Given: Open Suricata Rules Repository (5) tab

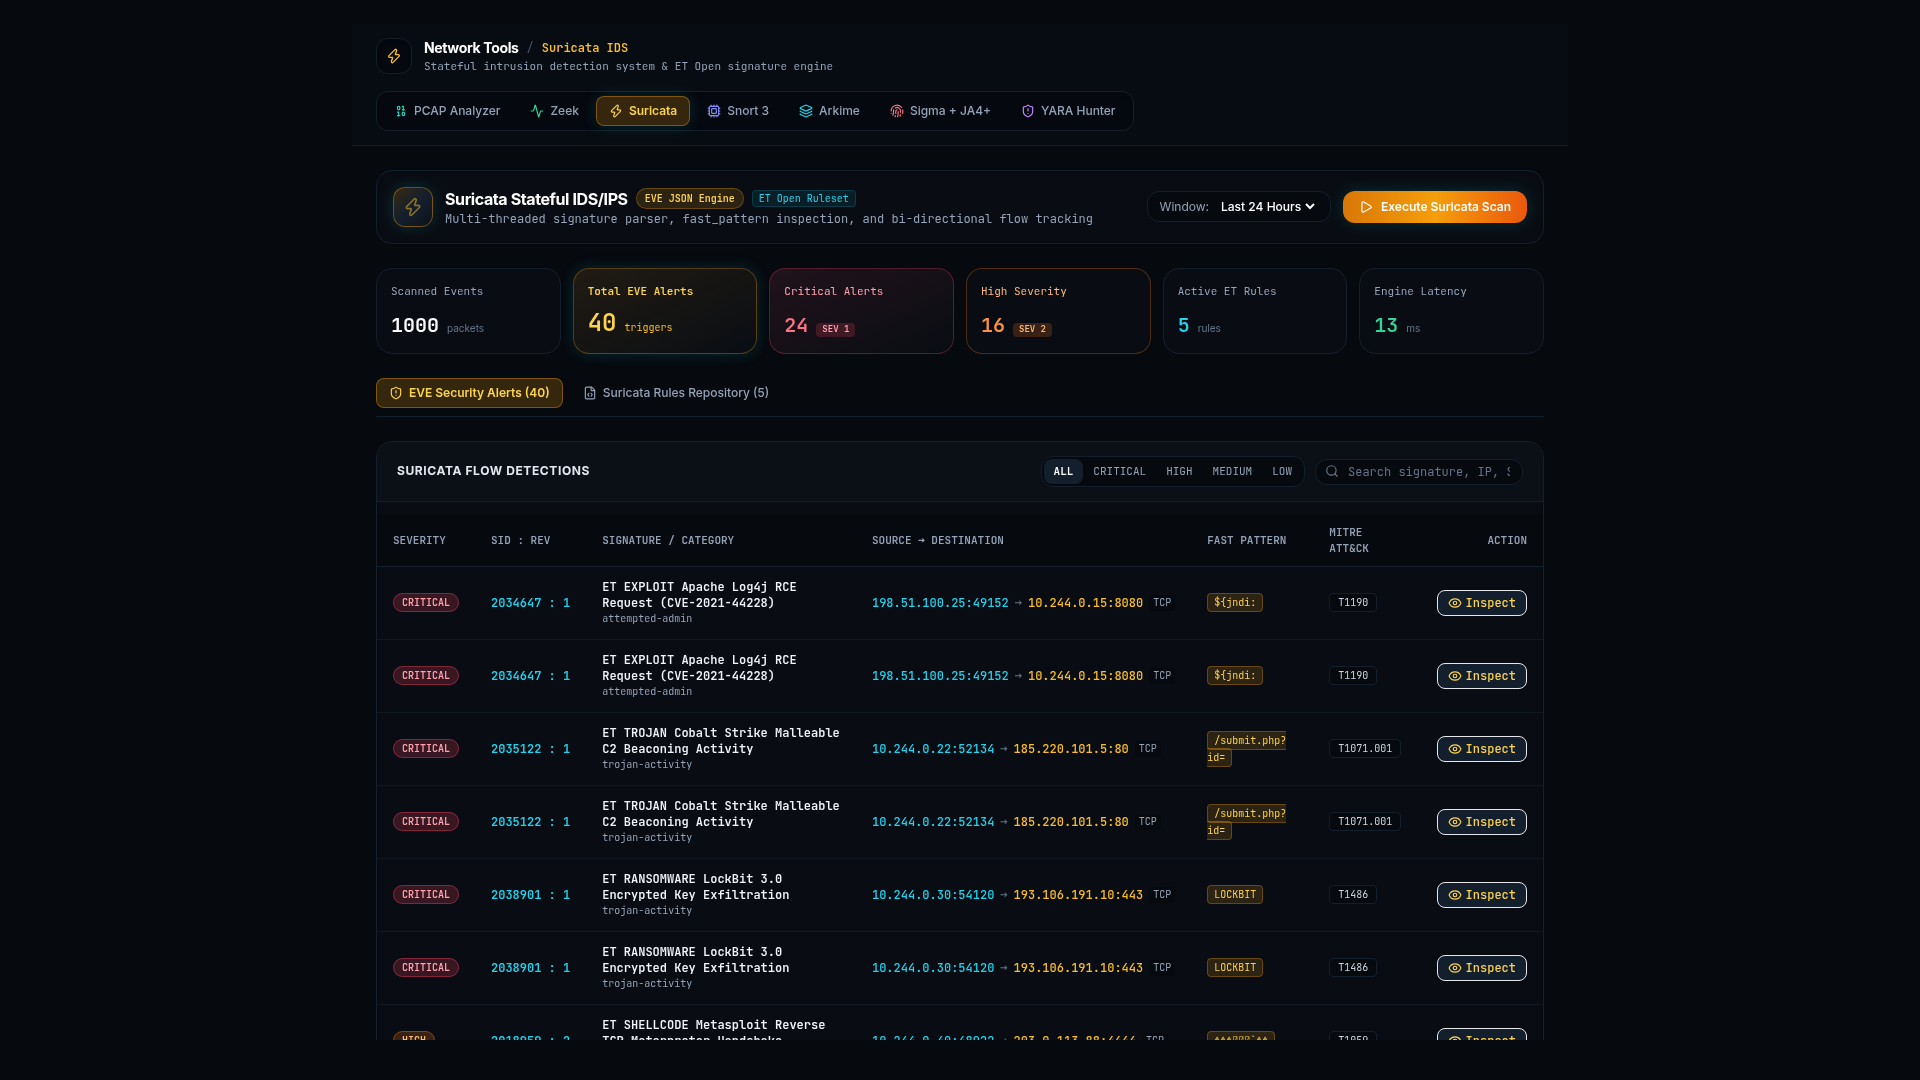Looking at the screenshot, I should tap(676, 393).
